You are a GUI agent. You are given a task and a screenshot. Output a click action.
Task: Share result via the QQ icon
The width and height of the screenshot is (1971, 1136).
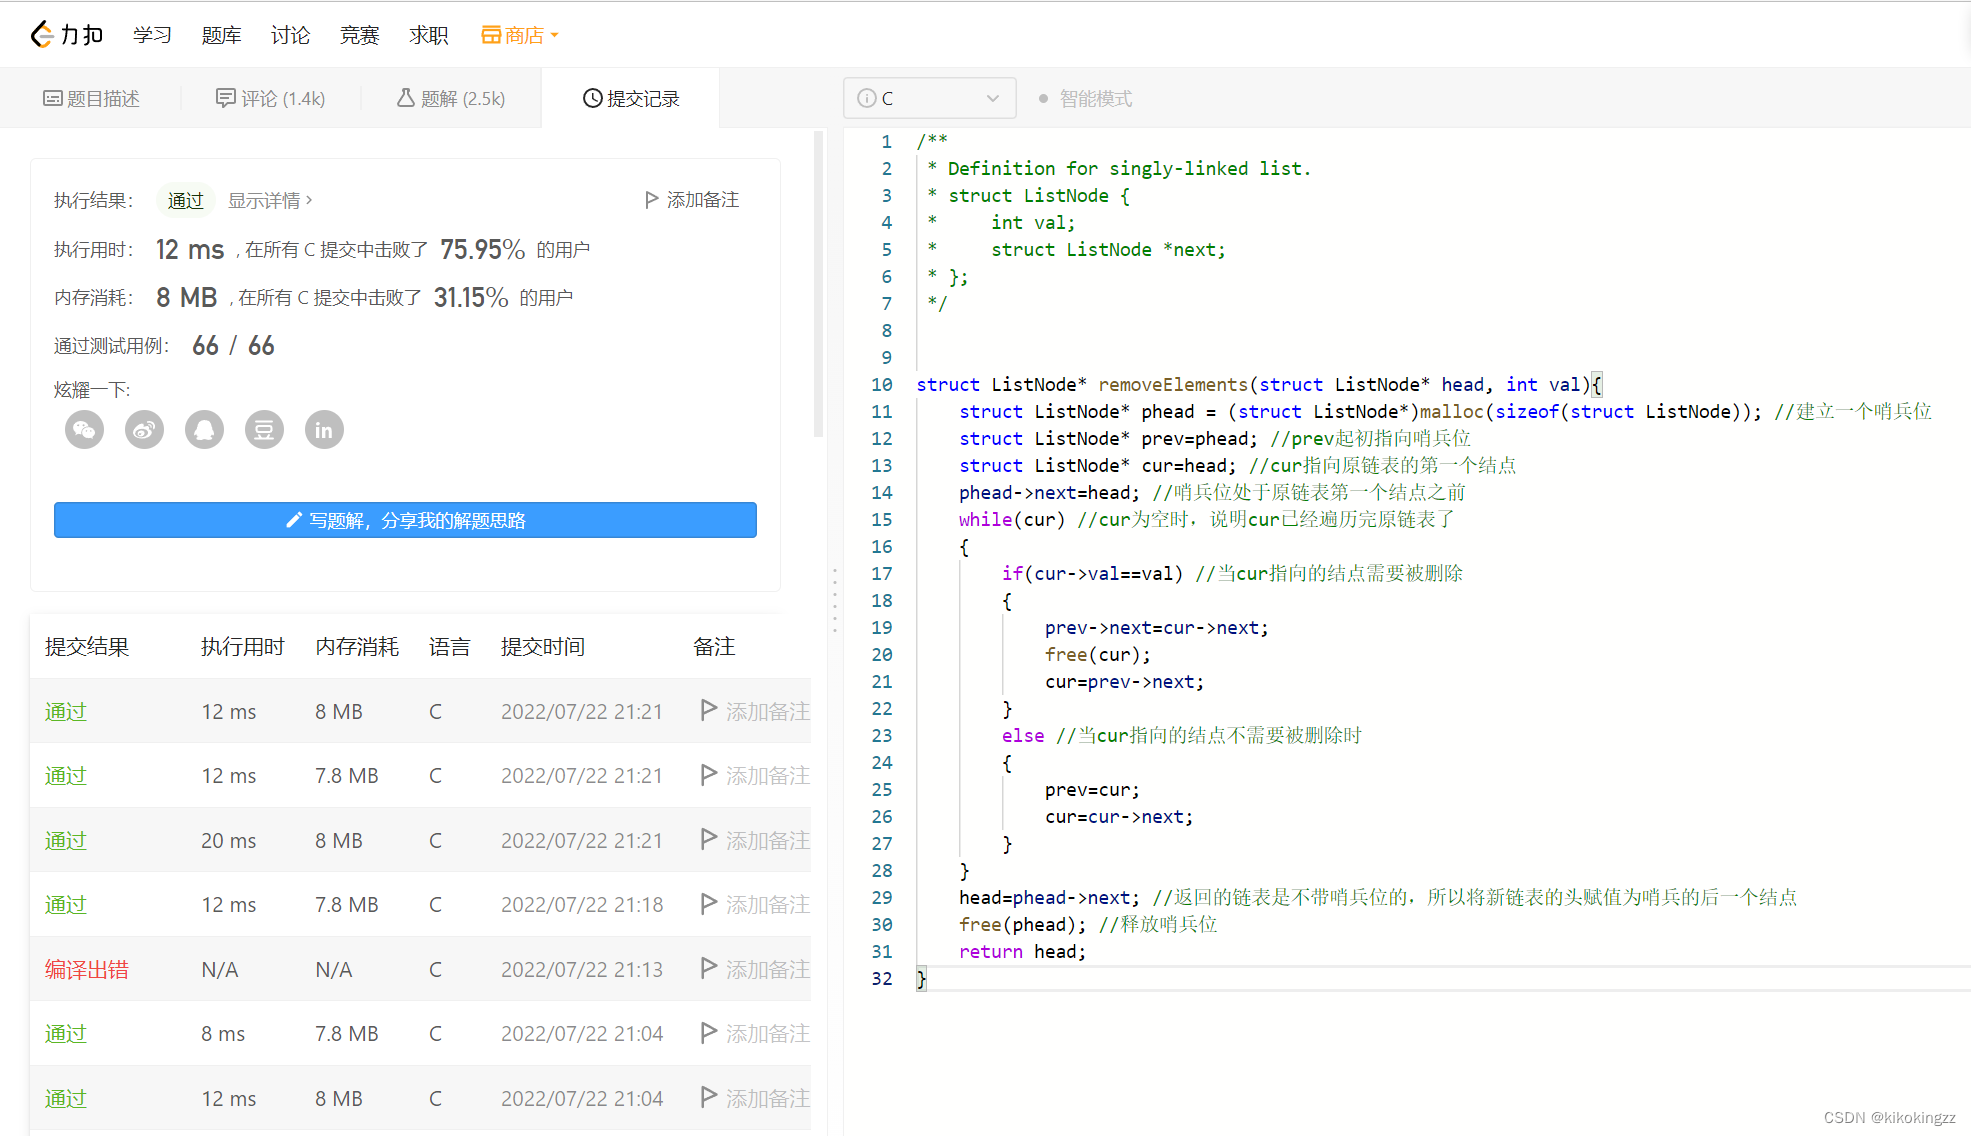pos(204,430)
